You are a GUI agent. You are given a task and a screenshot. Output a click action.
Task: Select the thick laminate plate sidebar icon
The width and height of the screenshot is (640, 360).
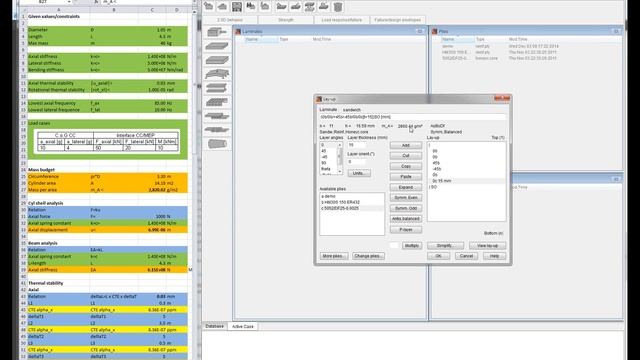(217, 60)
